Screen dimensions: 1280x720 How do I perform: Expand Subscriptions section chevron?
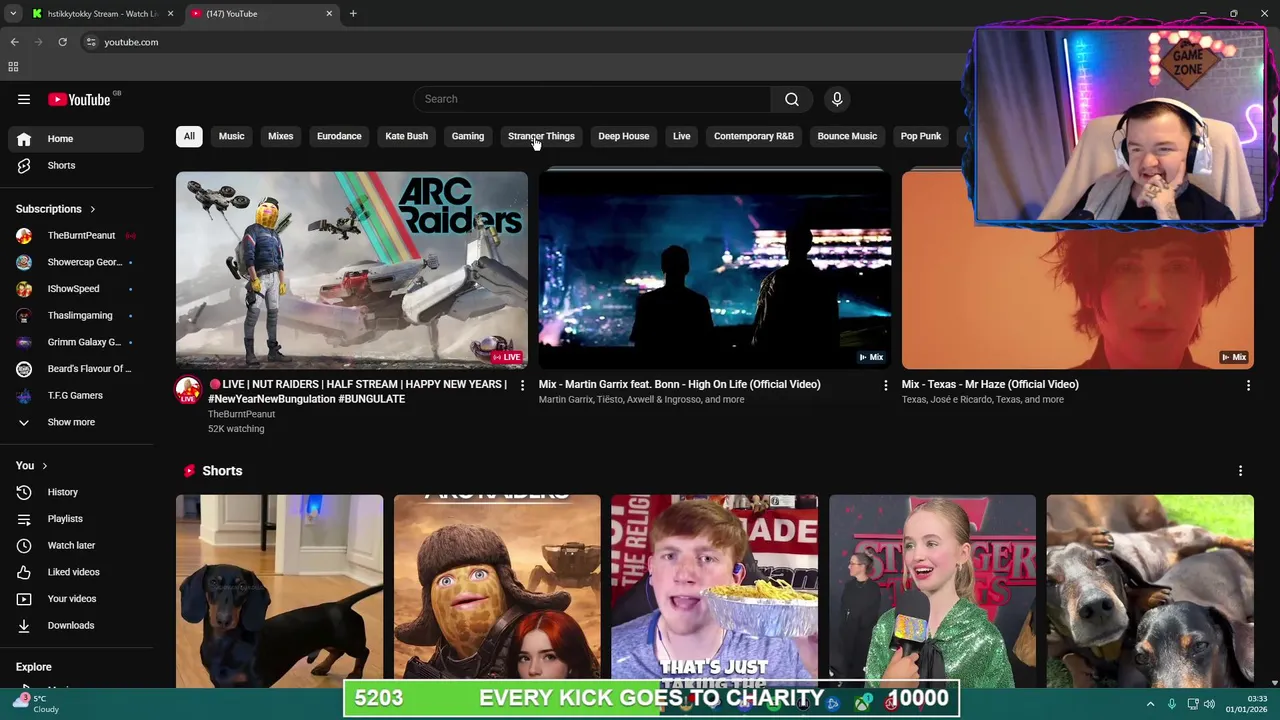(x=92, y=209)
